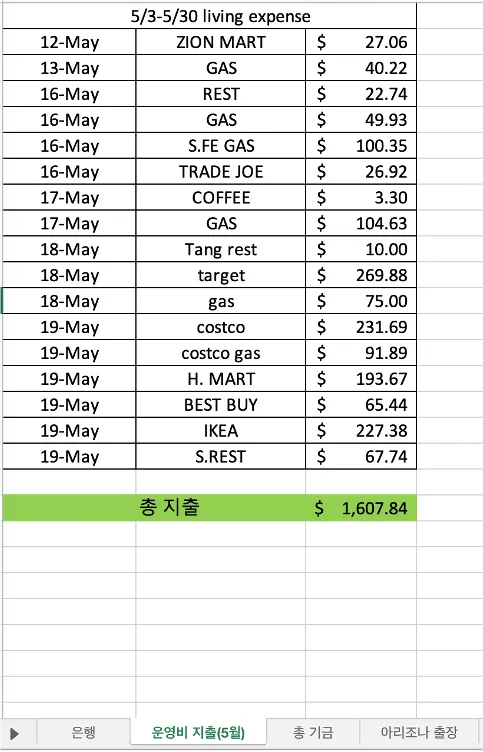Select the 269.88 target amount cell
The image size is (483, 752).
click(361, 275)
